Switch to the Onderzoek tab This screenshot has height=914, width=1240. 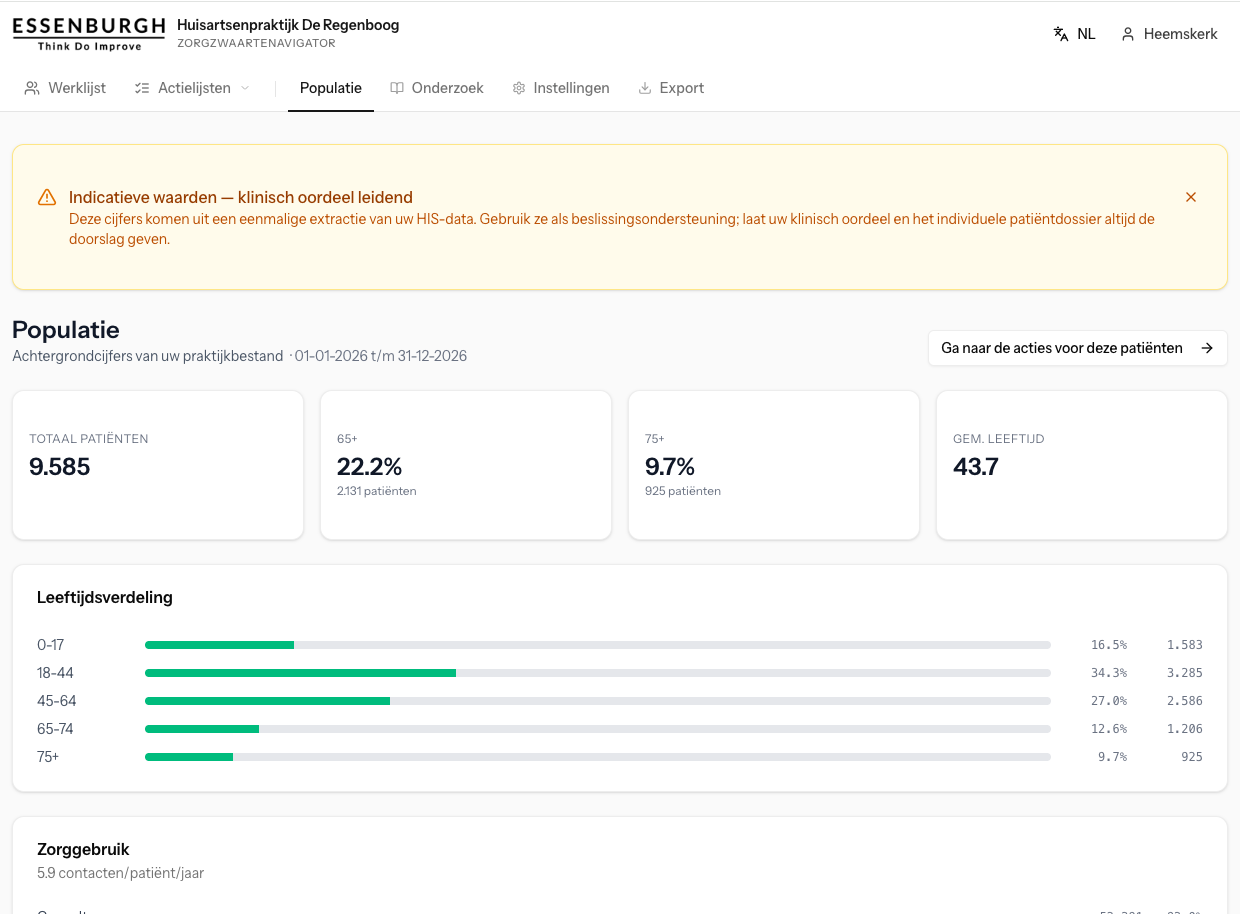(x=437, y=88)
